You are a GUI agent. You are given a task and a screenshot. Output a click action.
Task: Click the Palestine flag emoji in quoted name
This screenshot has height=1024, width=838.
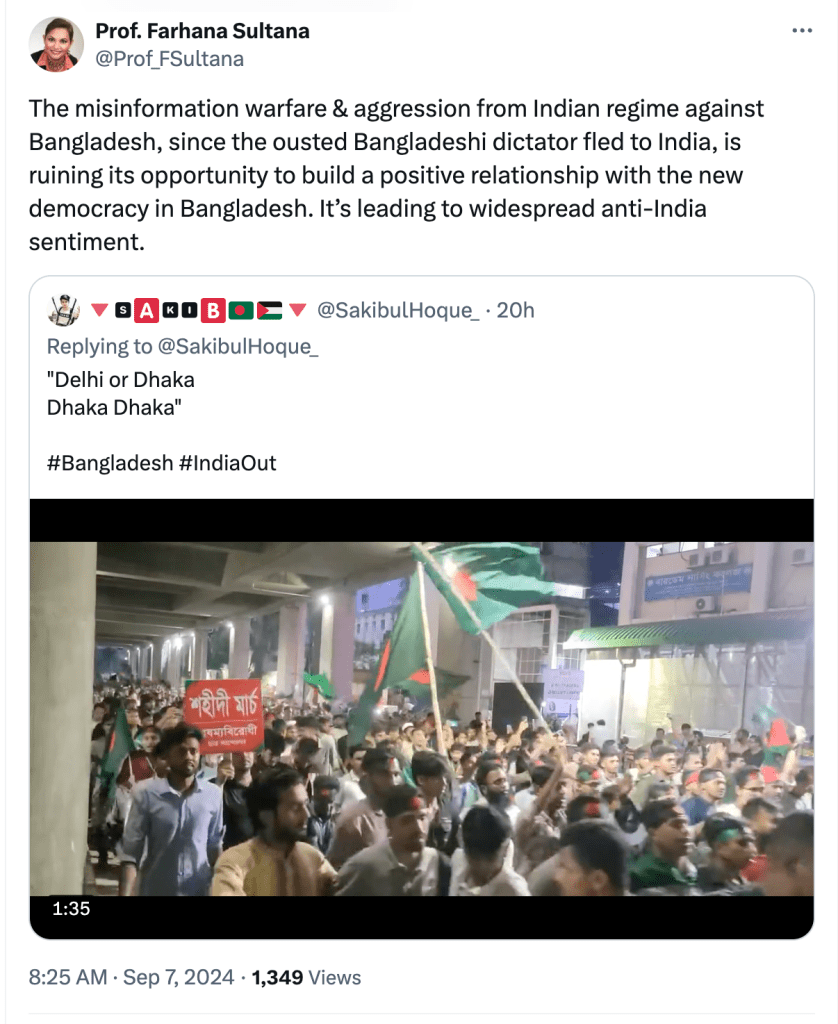point(269,311)
